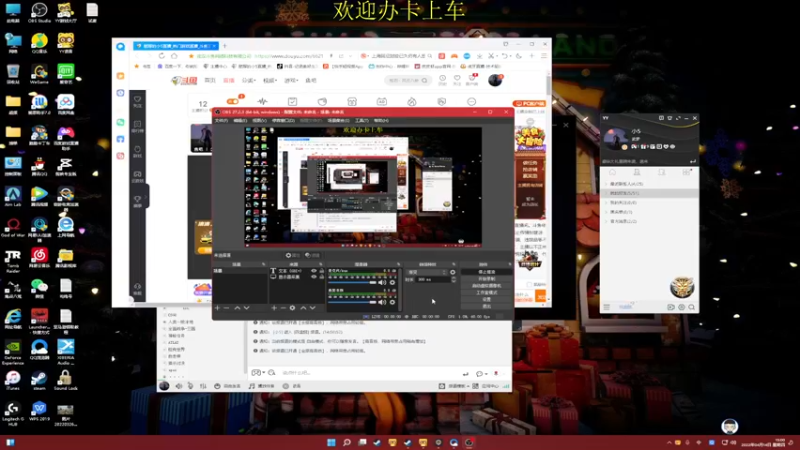
Task: Toggle visibility of the 文本 (GDI+) source
Action: pyautogui.click(x=314, y=271)
